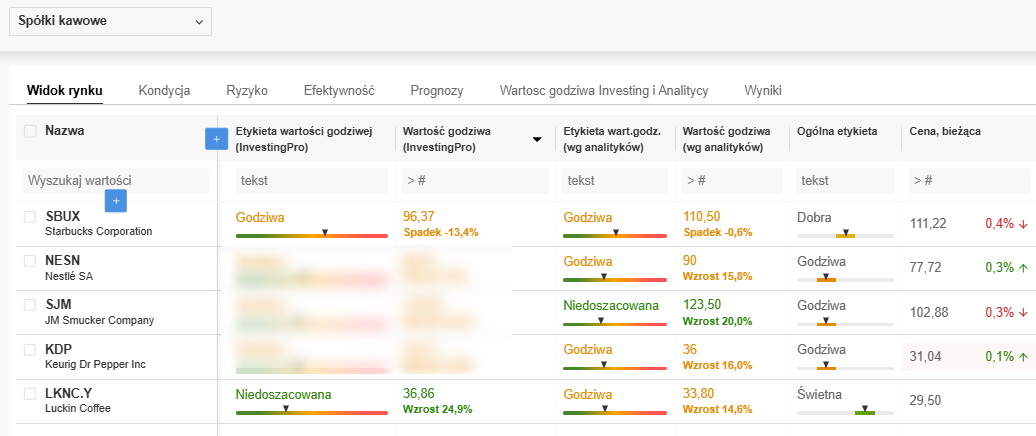This screenshot has width=1036, height=436.
Task: Click the SBUX Dobra overall label bar
Action: tap(846, 235)
